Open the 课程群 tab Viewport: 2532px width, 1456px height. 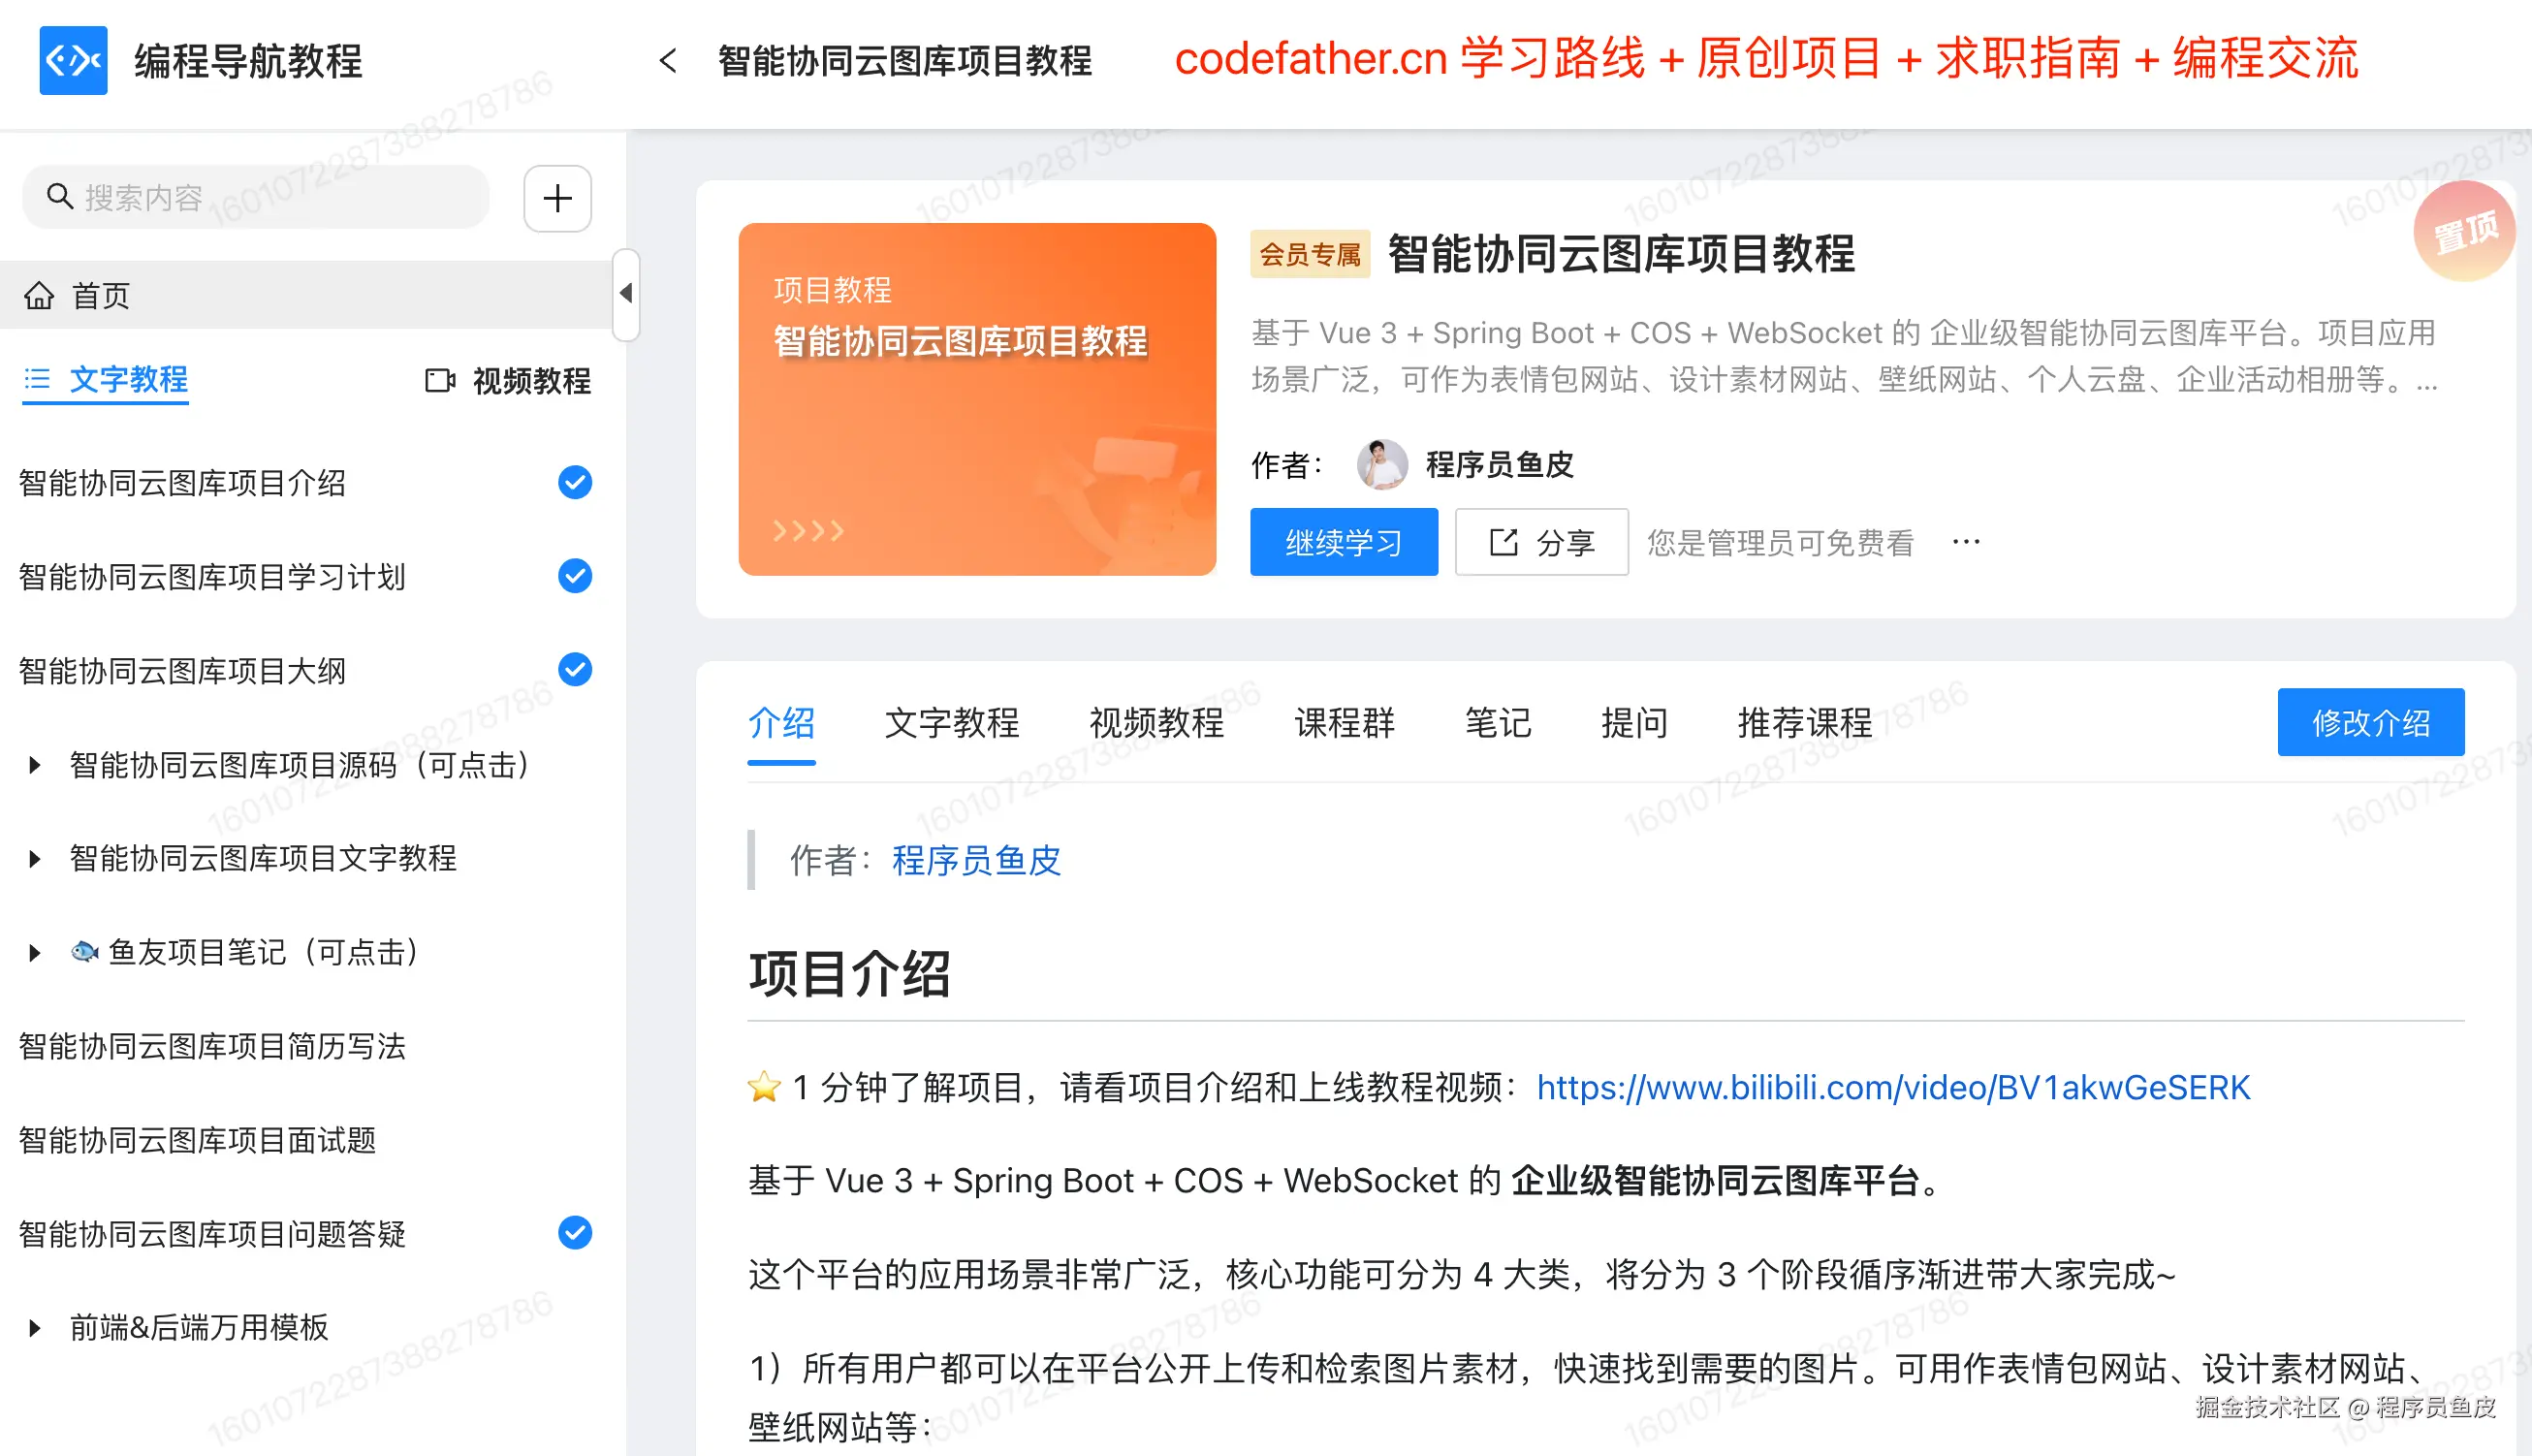tap(1343, 722)
